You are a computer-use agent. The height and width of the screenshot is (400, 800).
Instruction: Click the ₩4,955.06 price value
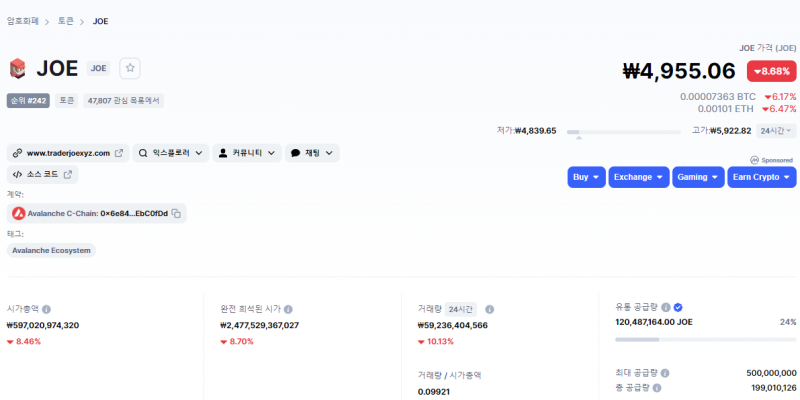coord(679,71)
